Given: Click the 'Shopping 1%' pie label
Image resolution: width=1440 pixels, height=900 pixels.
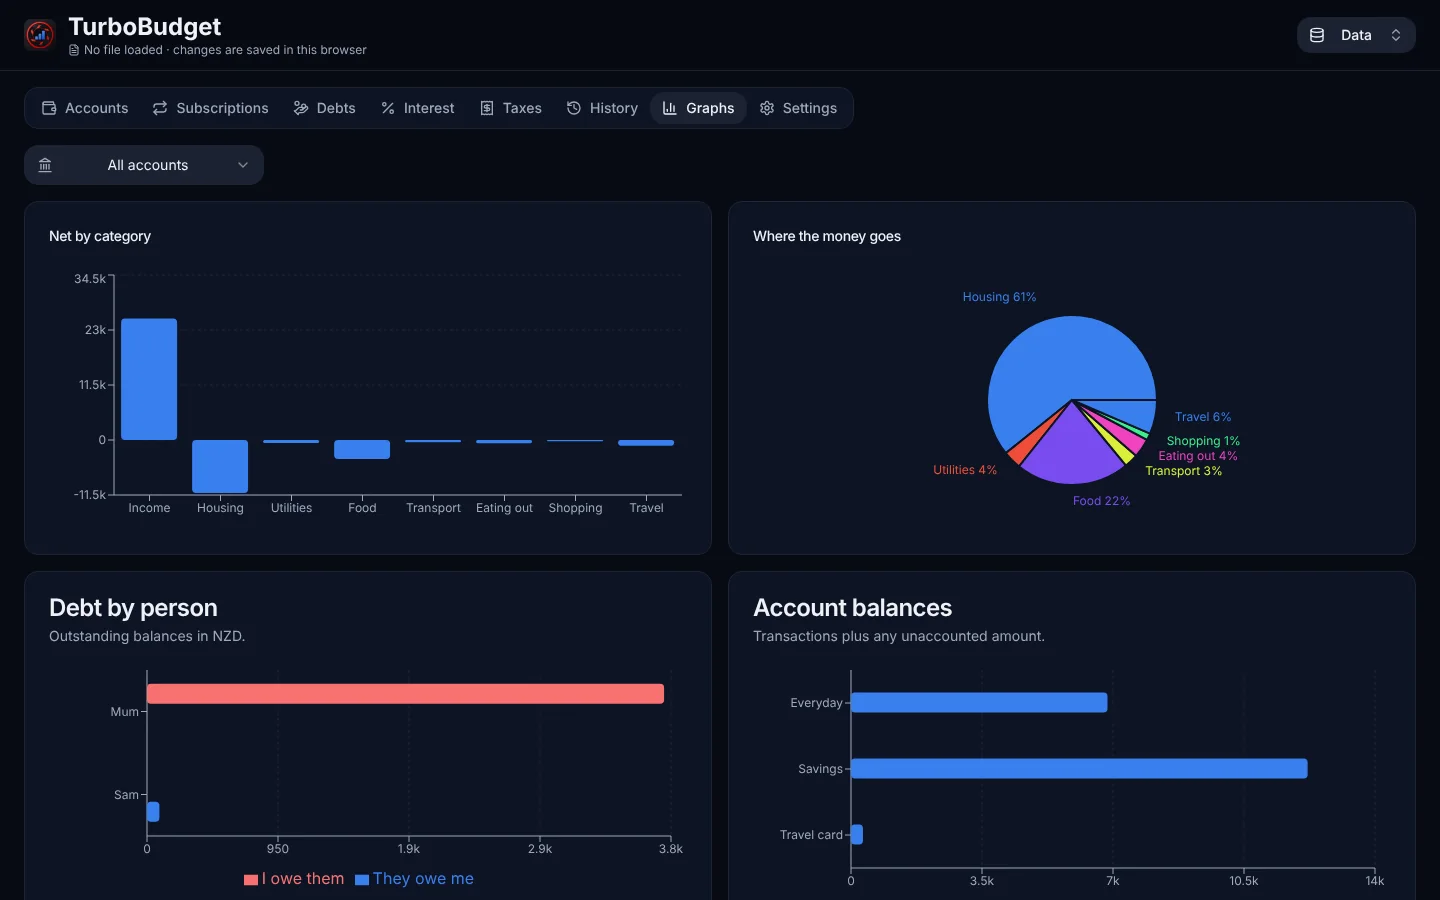Looking at the screenshot, I should click(1203, 441).
